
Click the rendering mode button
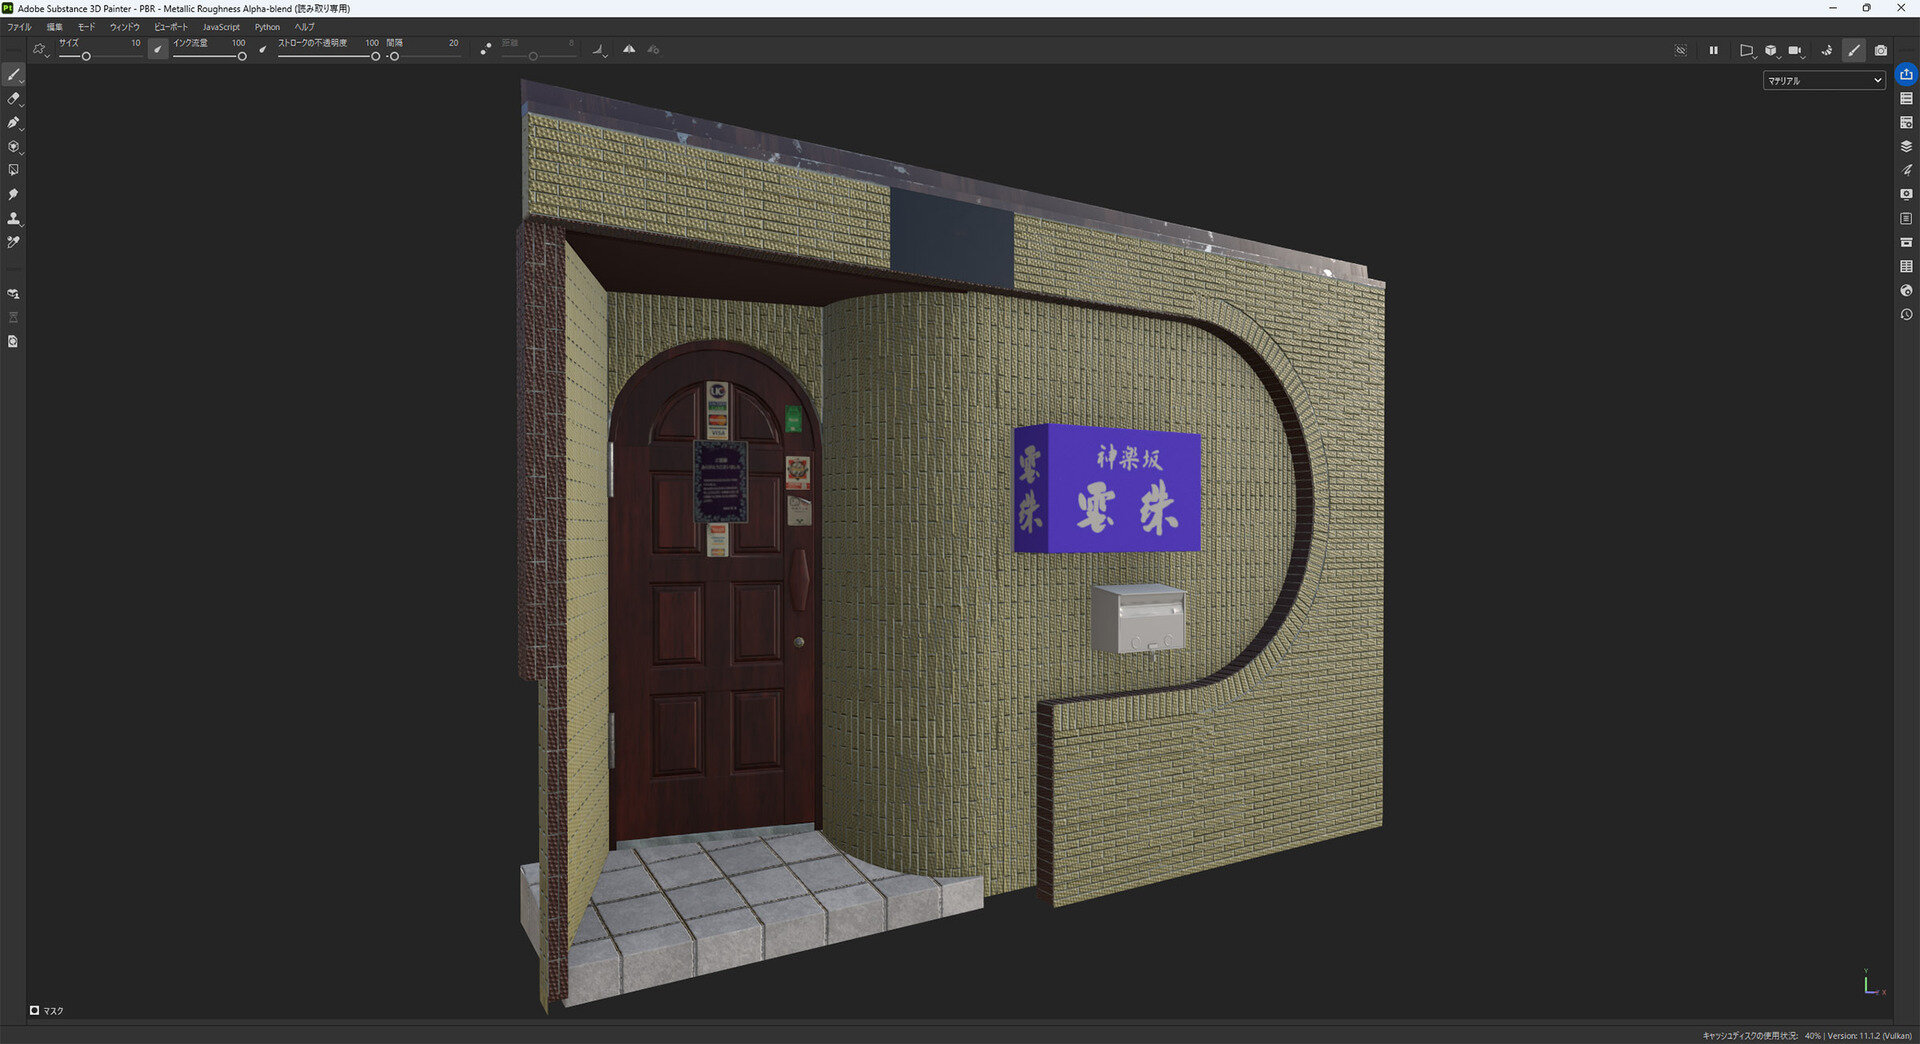1827,50
